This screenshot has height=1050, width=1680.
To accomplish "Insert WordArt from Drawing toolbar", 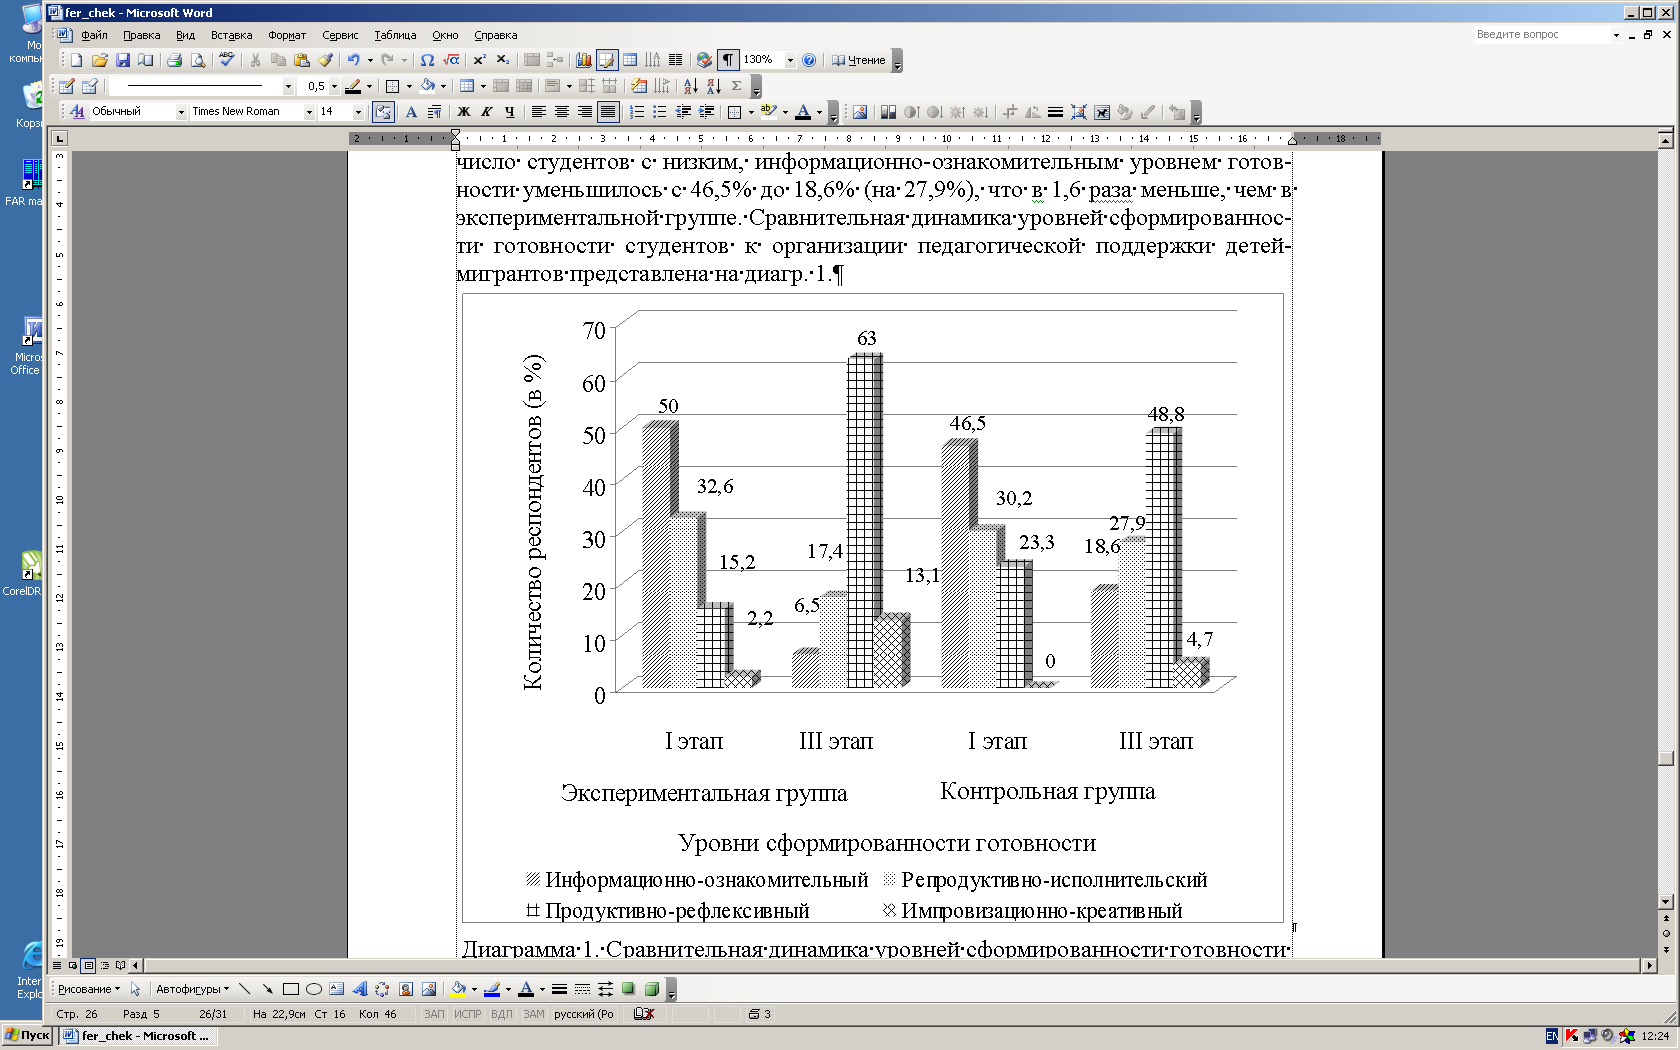I will pyautogui.click(x=360, y=989).
